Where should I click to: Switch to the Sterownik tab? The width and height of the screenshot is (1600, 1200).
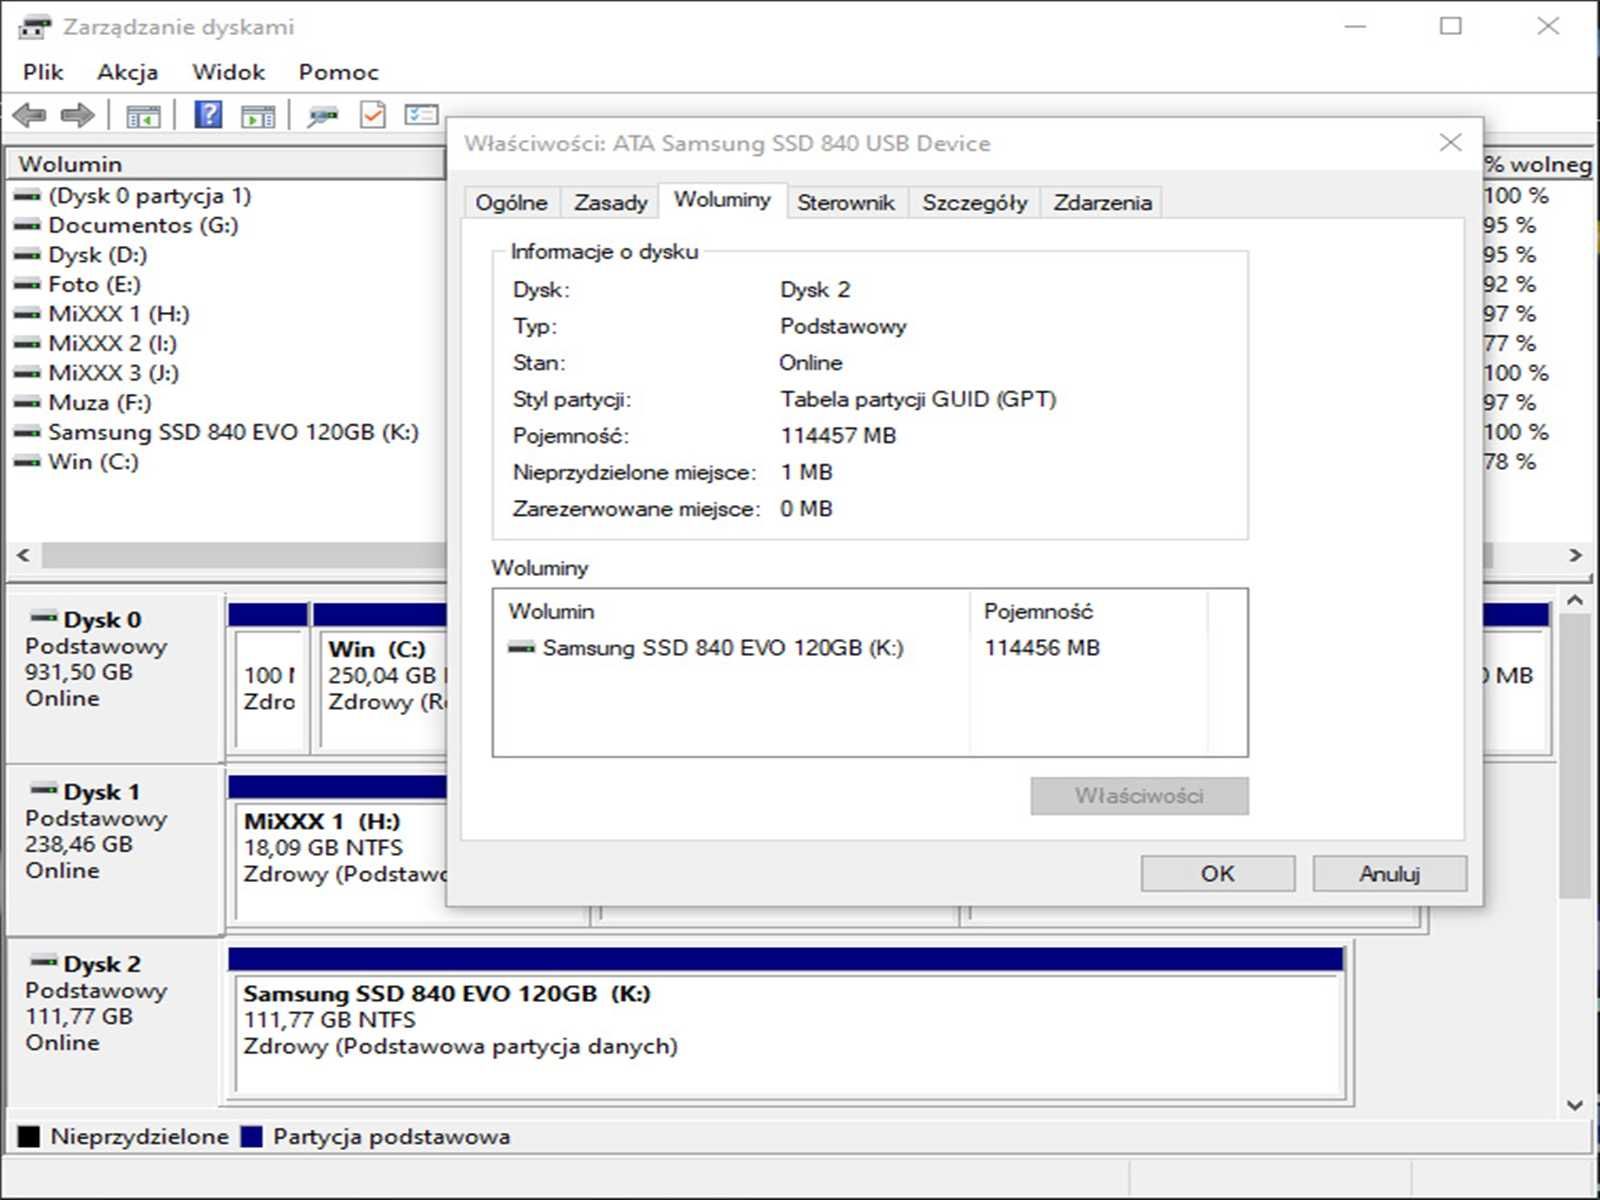pyautogui.click(x=846, y=203)
